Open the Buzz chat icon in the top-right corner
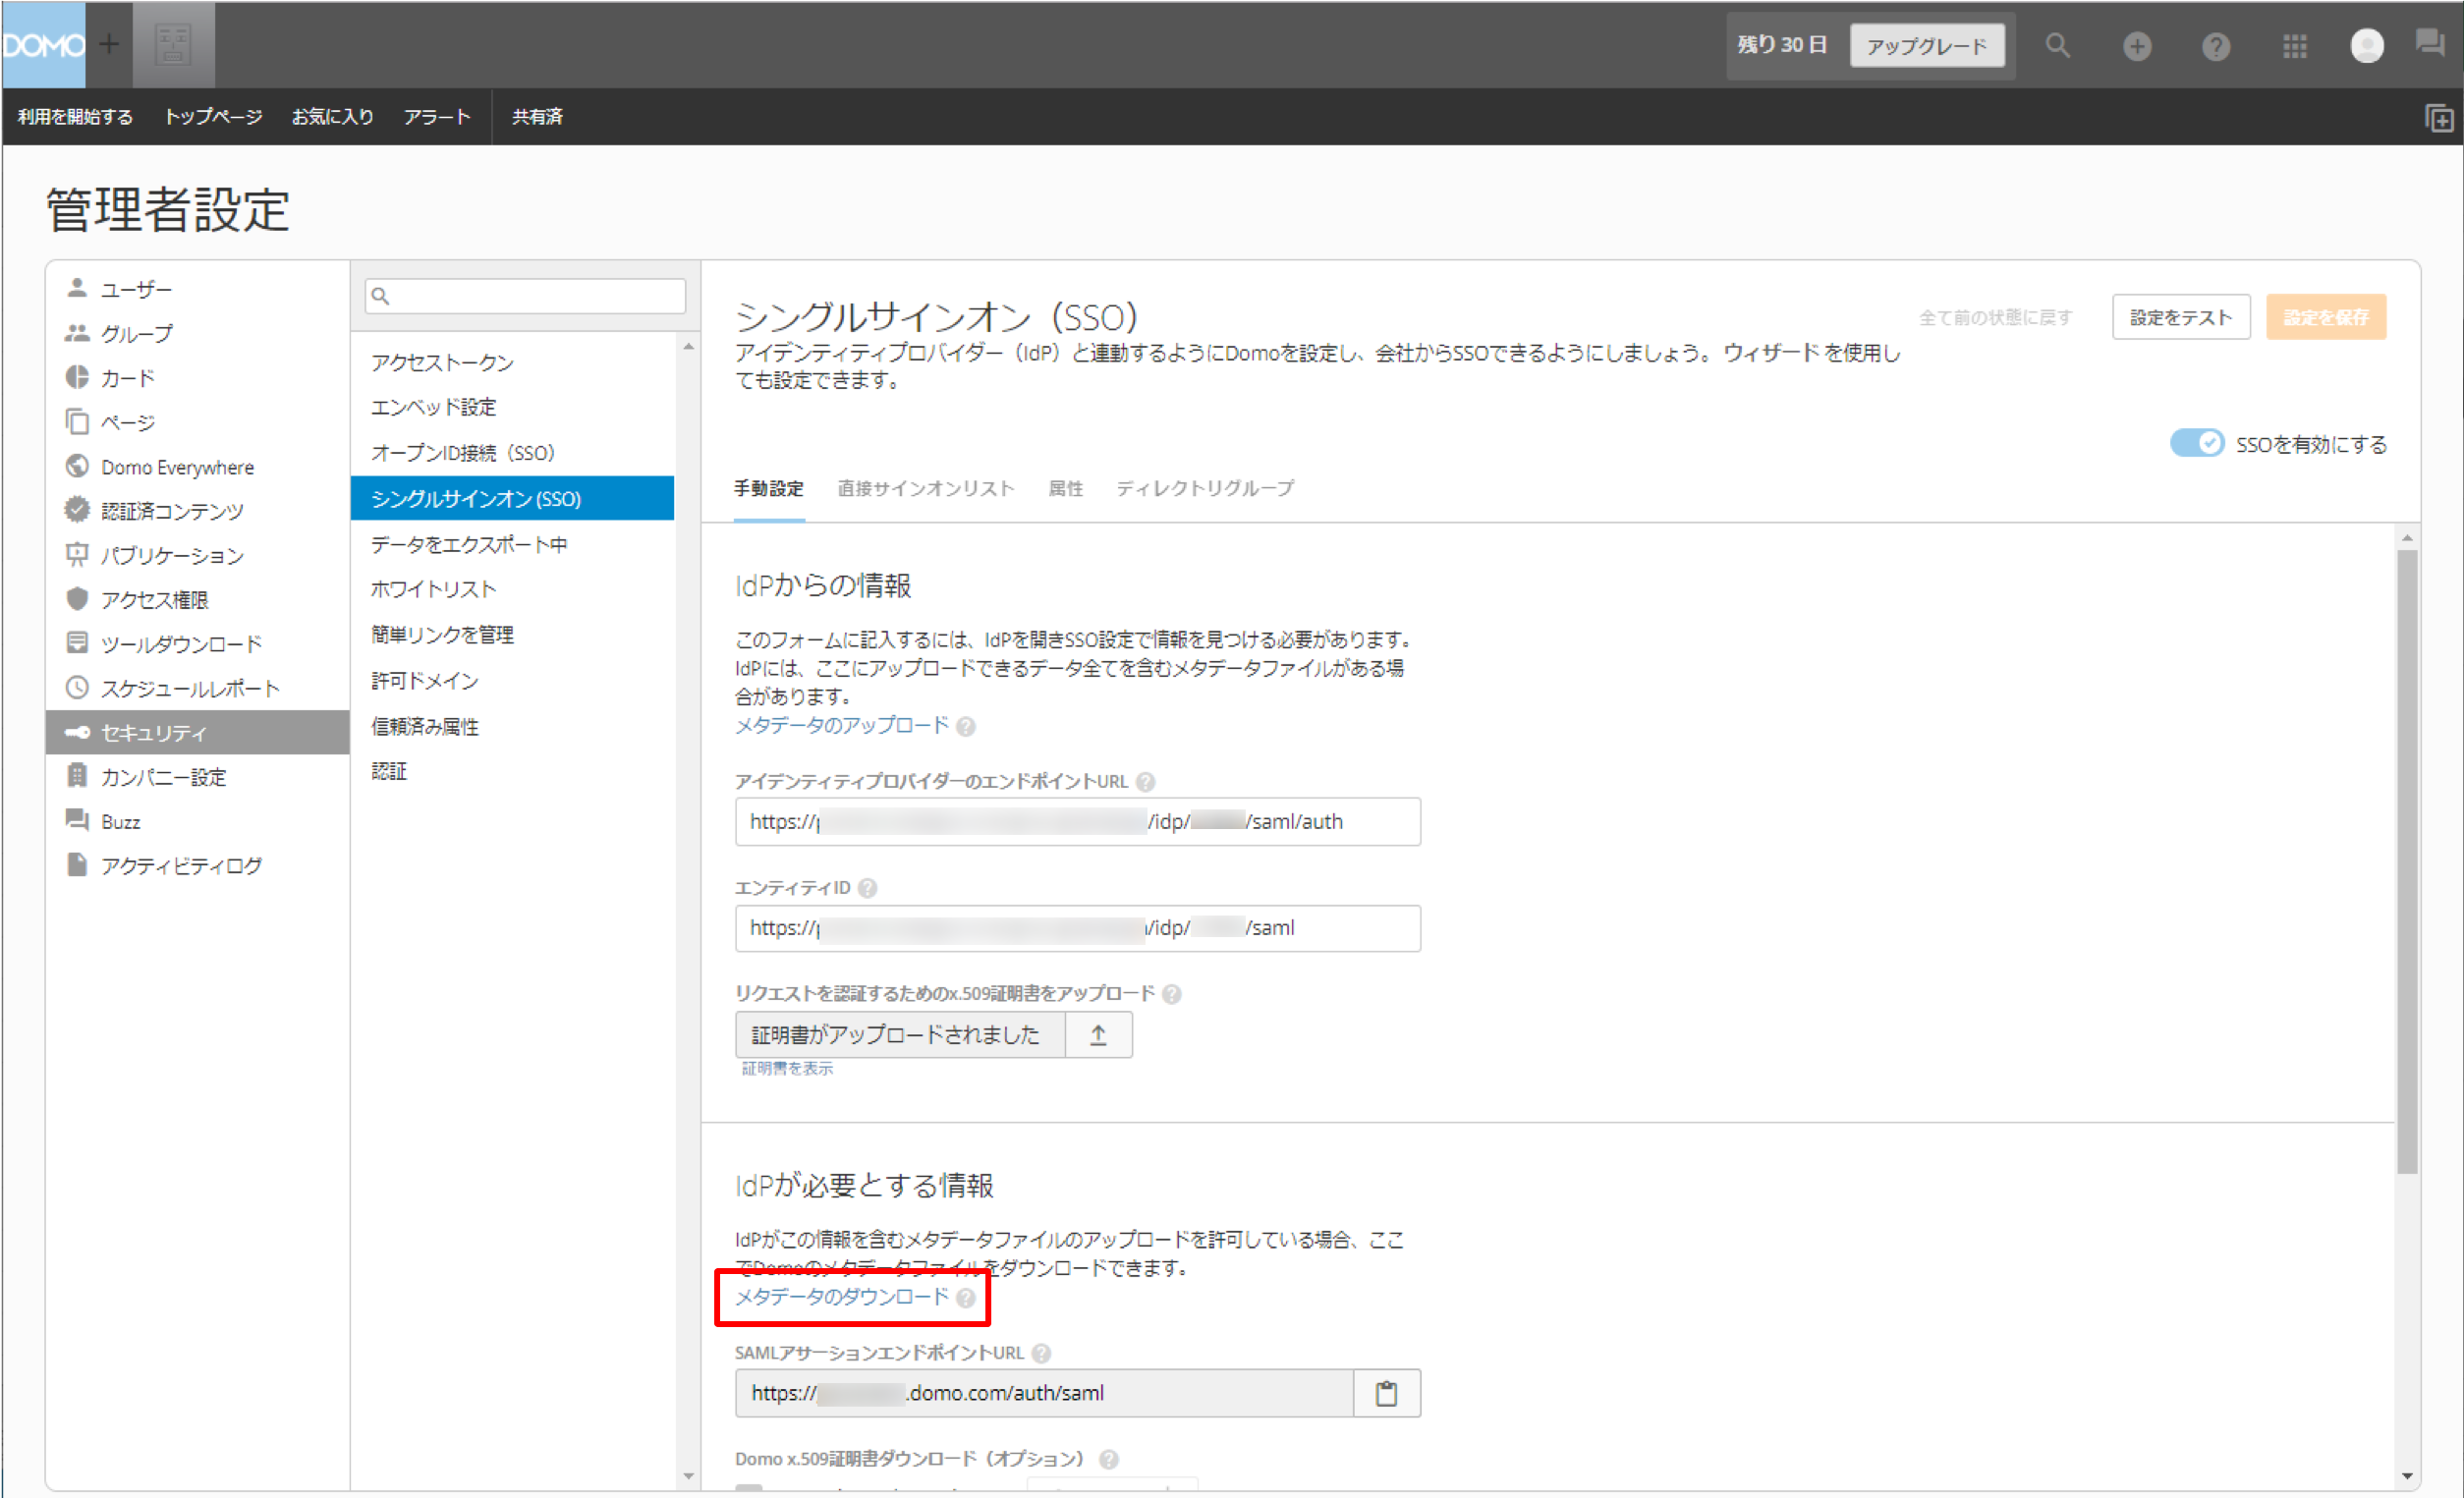 coord(2430,43)
